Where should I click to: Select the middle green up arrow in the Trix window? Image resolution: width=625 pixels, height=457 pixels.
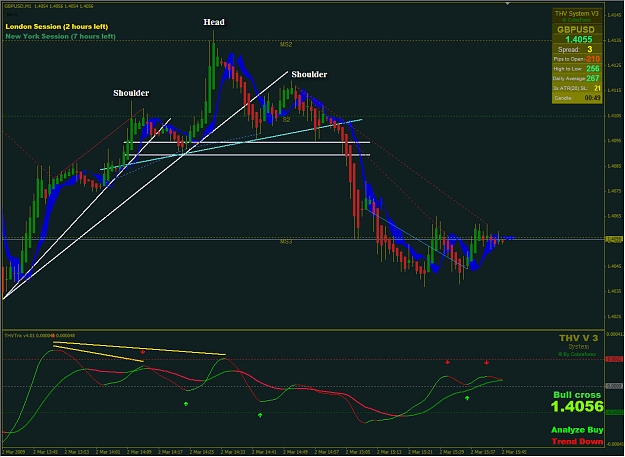tap(260, 415)
